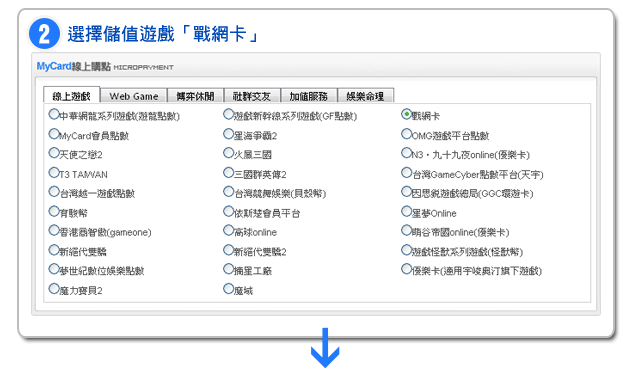Image resolution: width=635 pixels, height=368 pixels.
Task: Select the 新絕代雙驕2 radio button
Action: click(x=228, y=250)
